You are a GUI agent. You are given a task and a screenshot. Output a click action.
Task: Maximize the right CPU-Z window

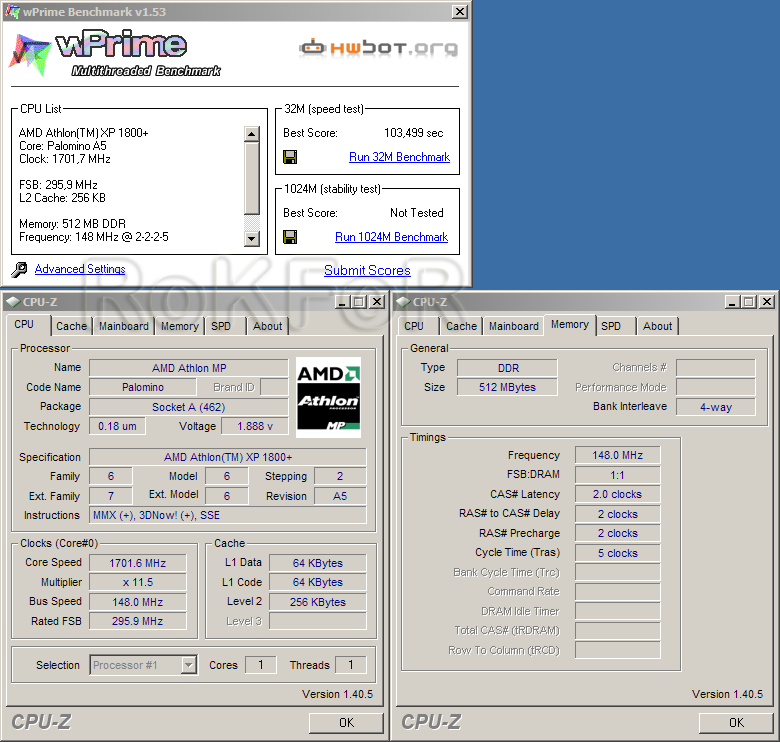pos(749,302)
